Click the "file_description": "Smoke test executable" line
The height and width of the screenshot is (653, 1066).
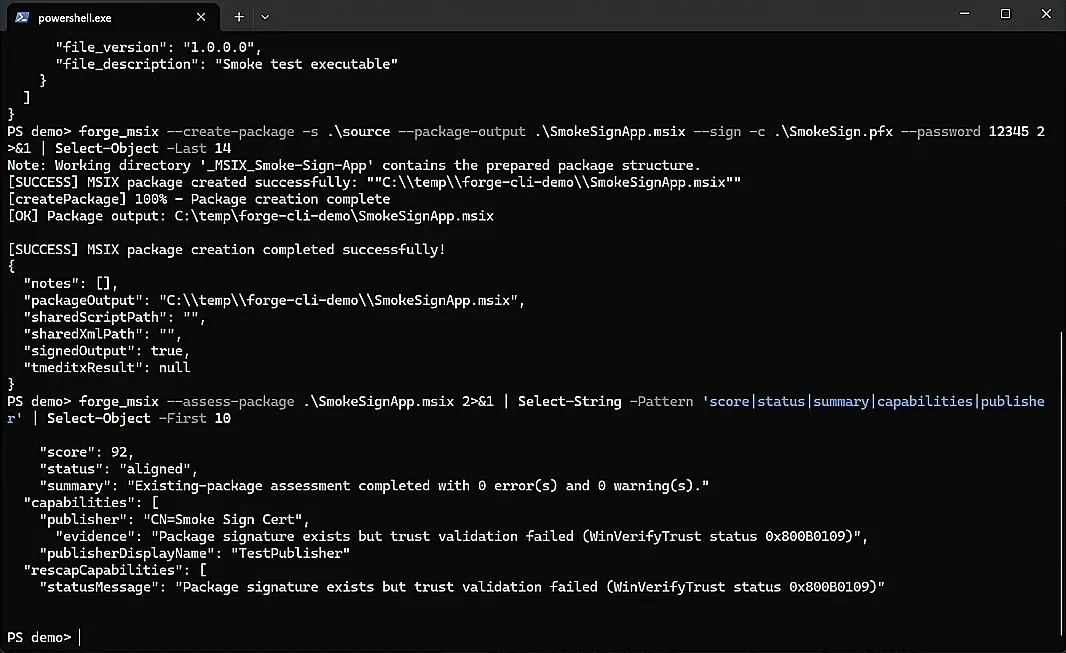click(226, 64)
